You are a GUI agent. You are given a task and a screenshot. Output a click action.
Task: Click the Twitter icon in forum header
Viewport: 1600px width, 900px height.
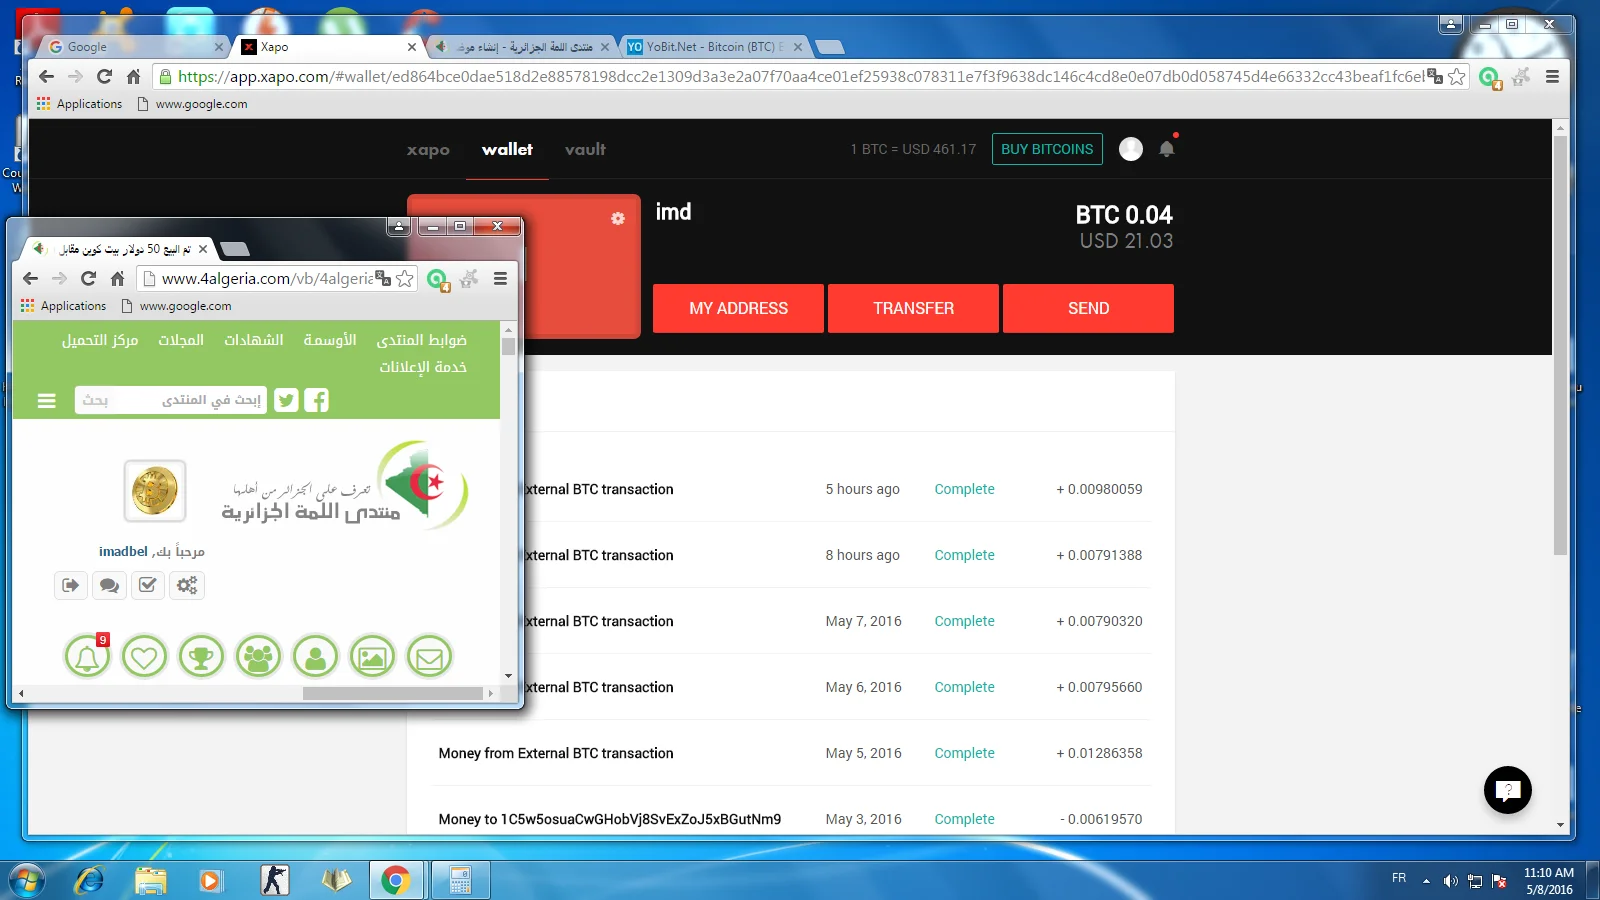[286, 400]
